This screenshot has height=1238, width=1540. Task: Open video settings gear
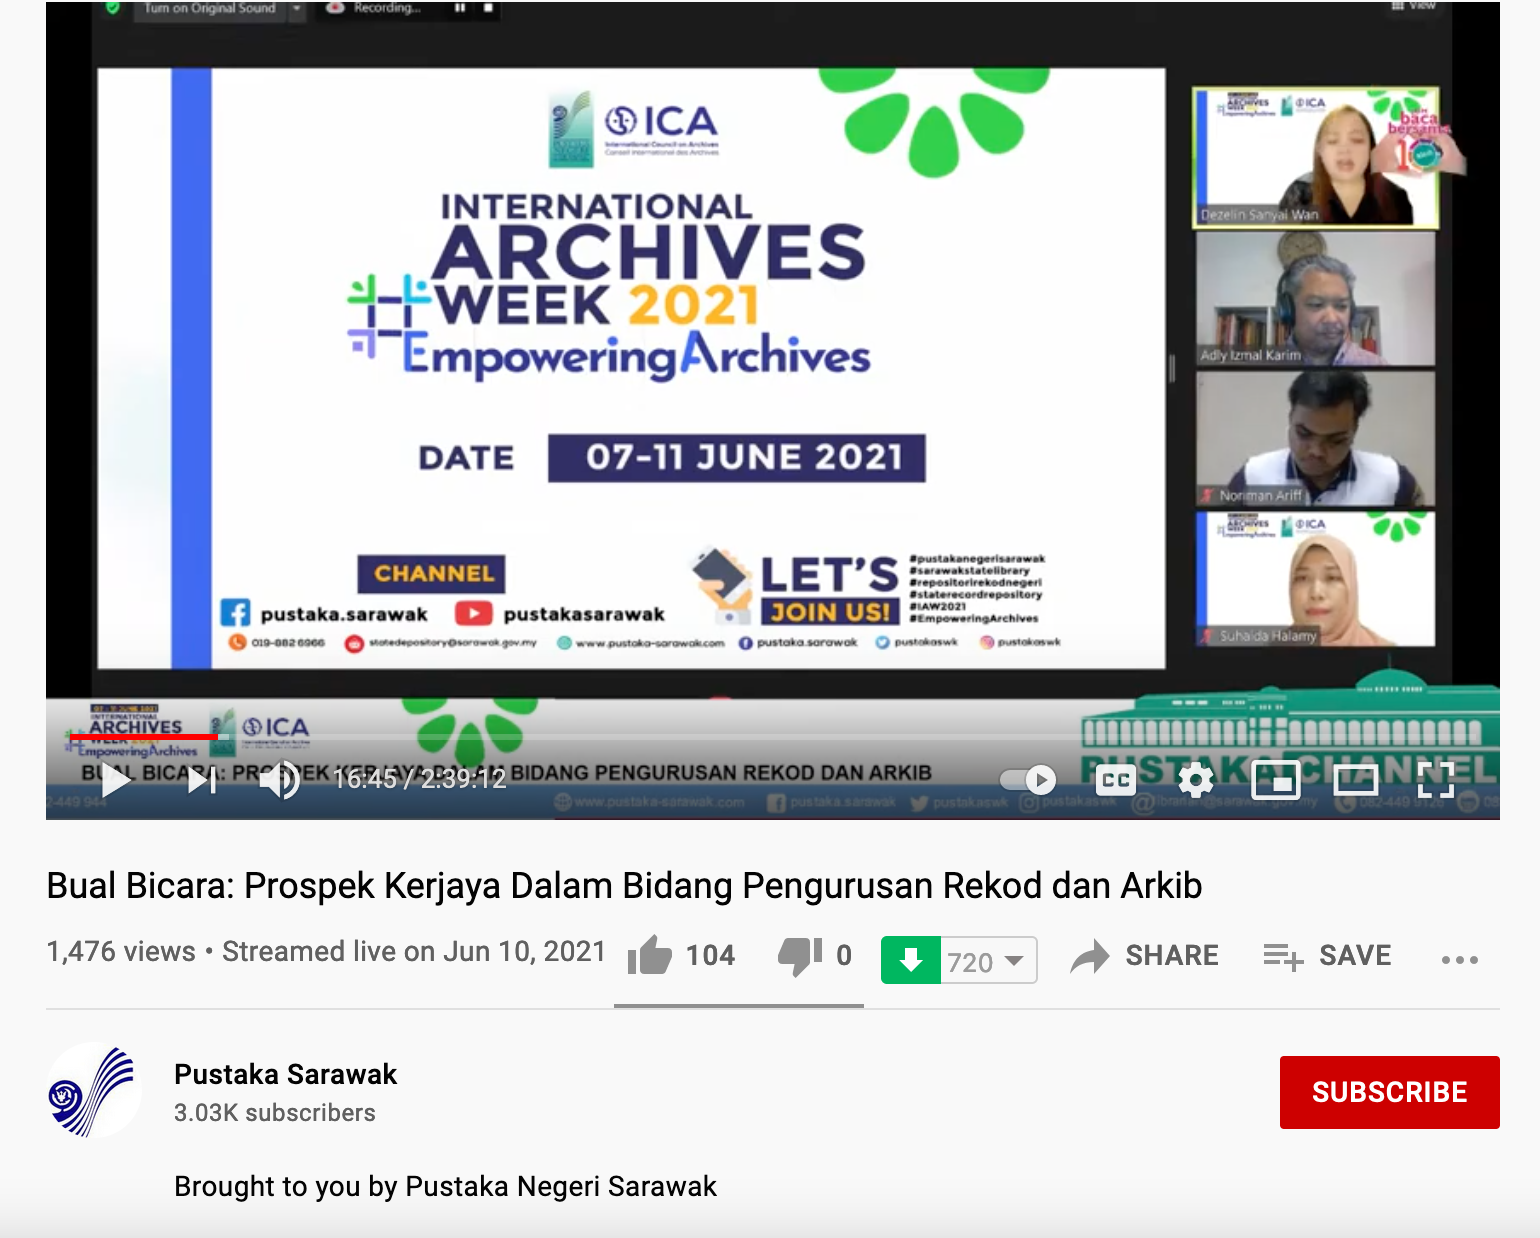point(1196,779)
